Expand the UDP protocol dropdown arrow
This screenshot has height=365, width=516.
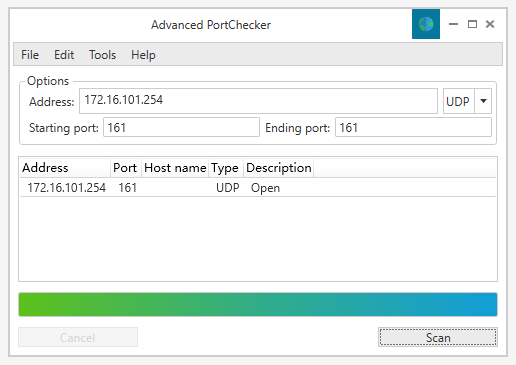tap(483, 101)
